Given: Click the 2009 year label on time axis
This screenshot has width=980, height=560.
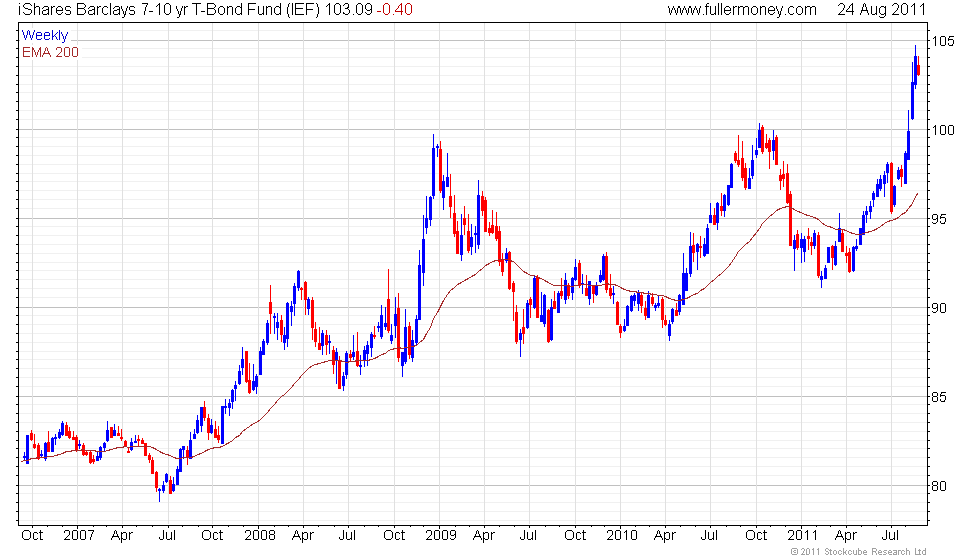Looking at the screenshot, I should [441, 536].
